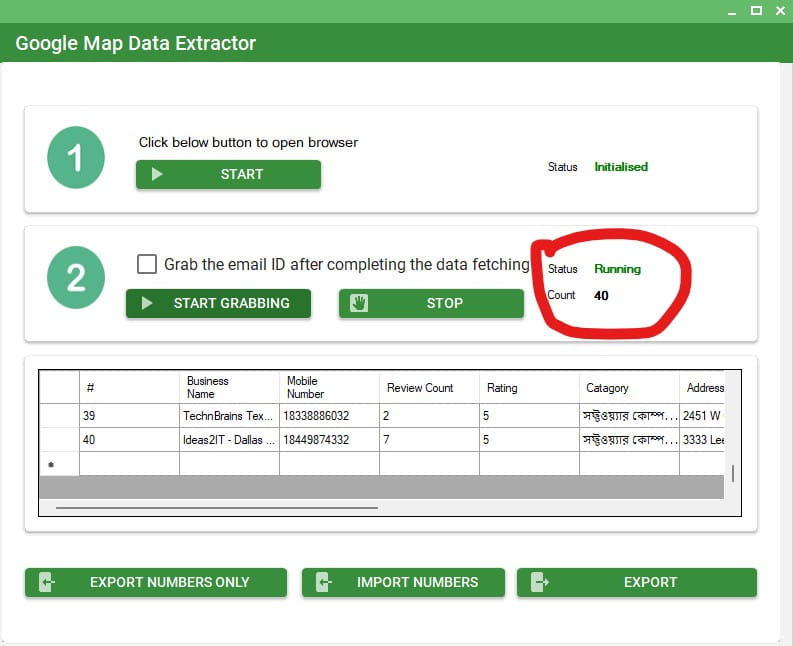Click the Running status text
Screen dimensions: 793x646
618,269
